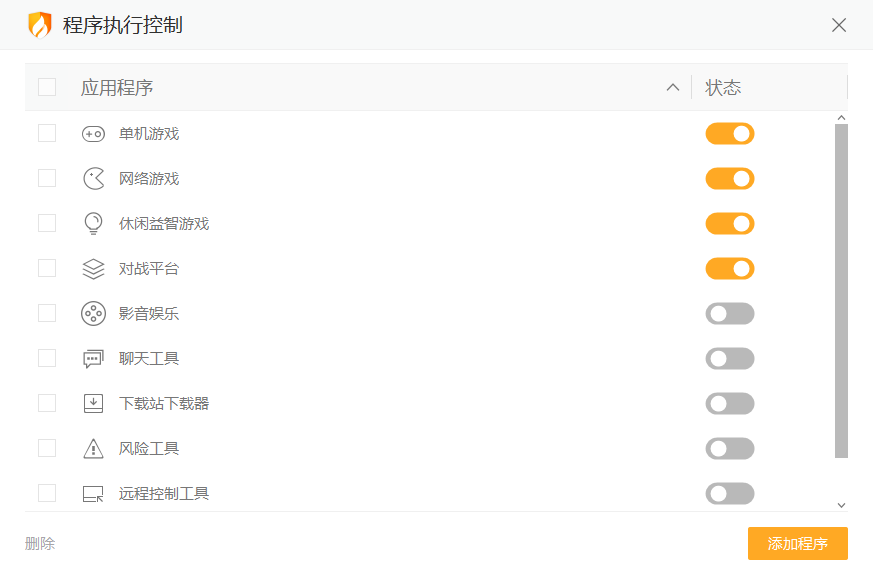Click the gamepad icon for 单机游戏

(93, 134)
